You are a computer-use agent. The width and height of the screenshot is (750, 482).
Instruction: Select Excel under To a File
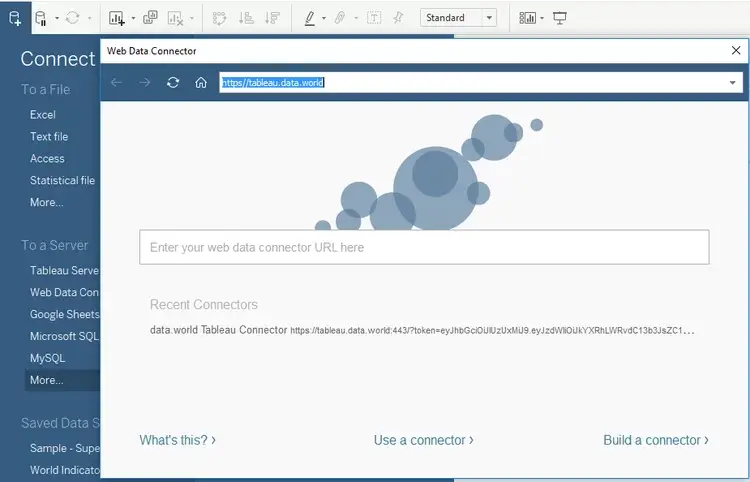pyautogui.click(x=43, y=115)
